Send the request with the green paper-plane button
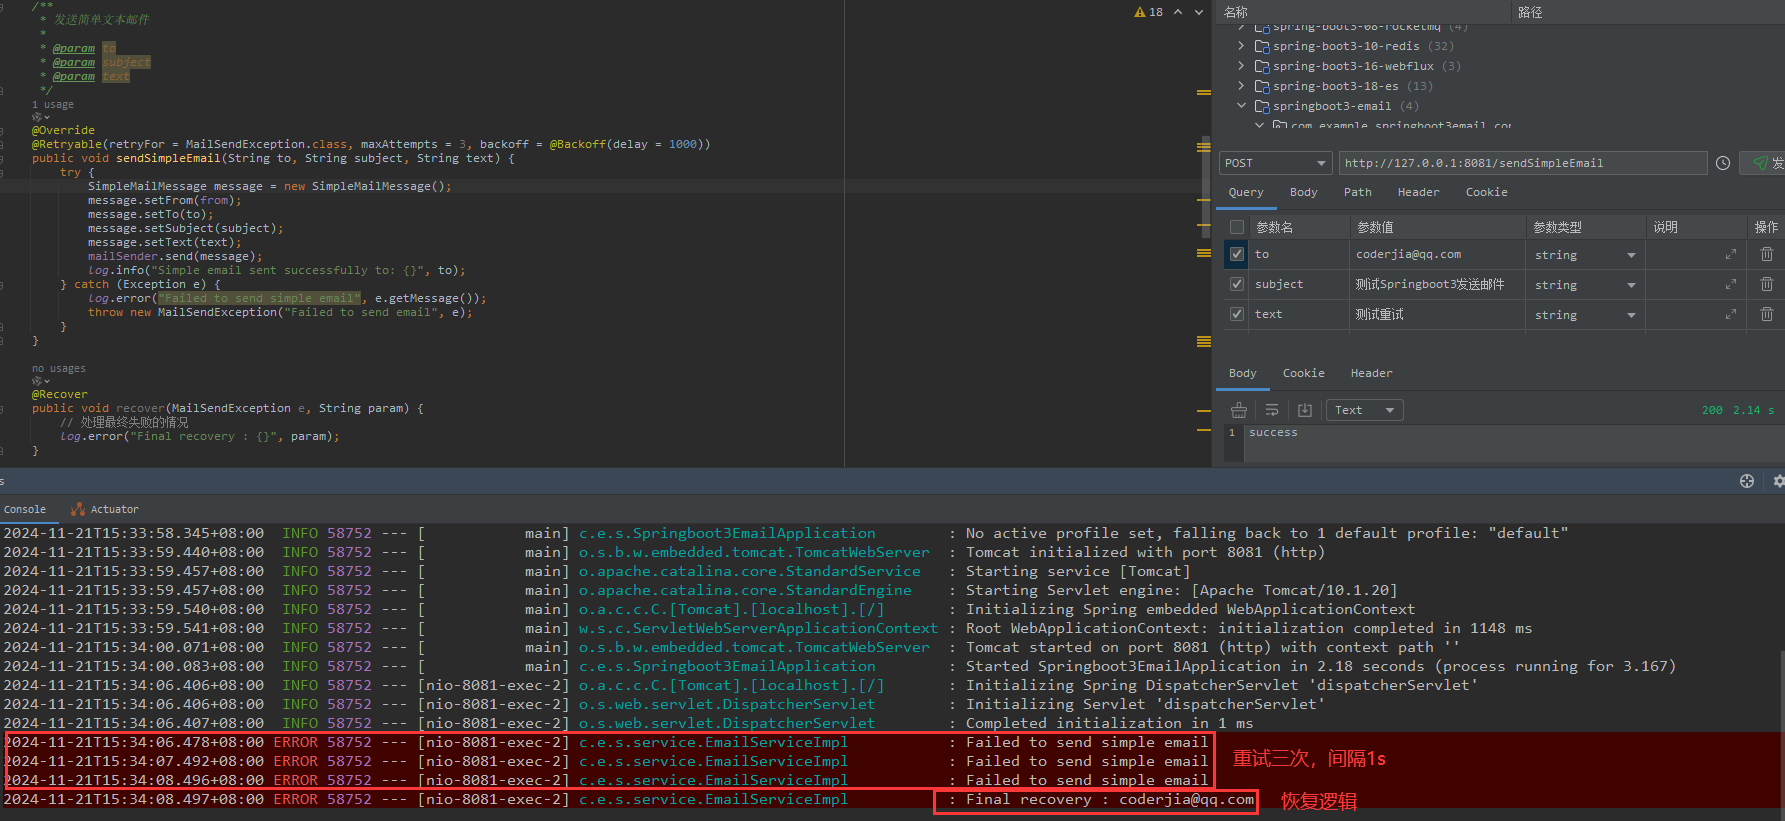The width and height of the screenshot is (1785, 821). point(1763,163)
